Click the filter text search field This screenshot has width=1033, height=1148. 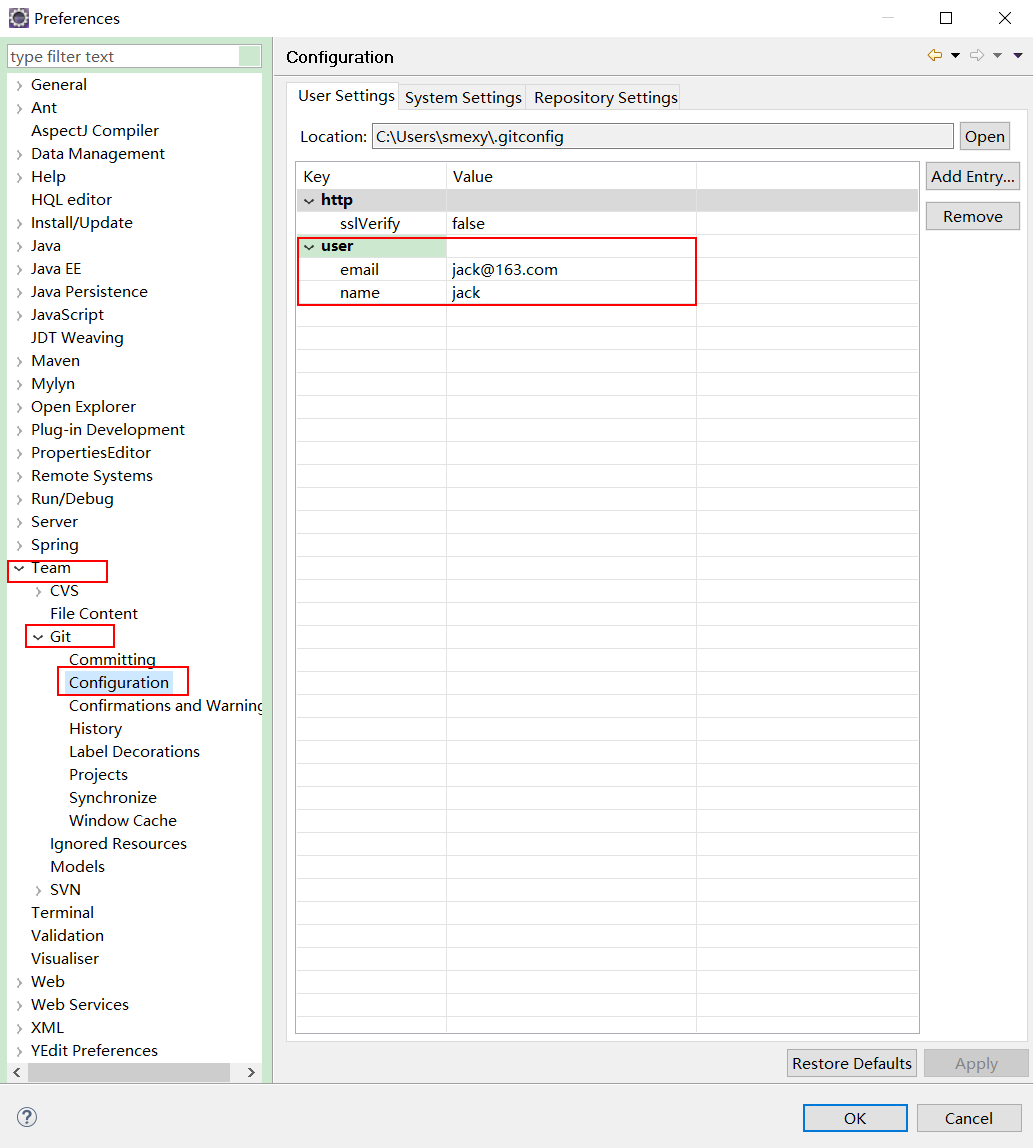pyautogui.click(x=123, y=57)
